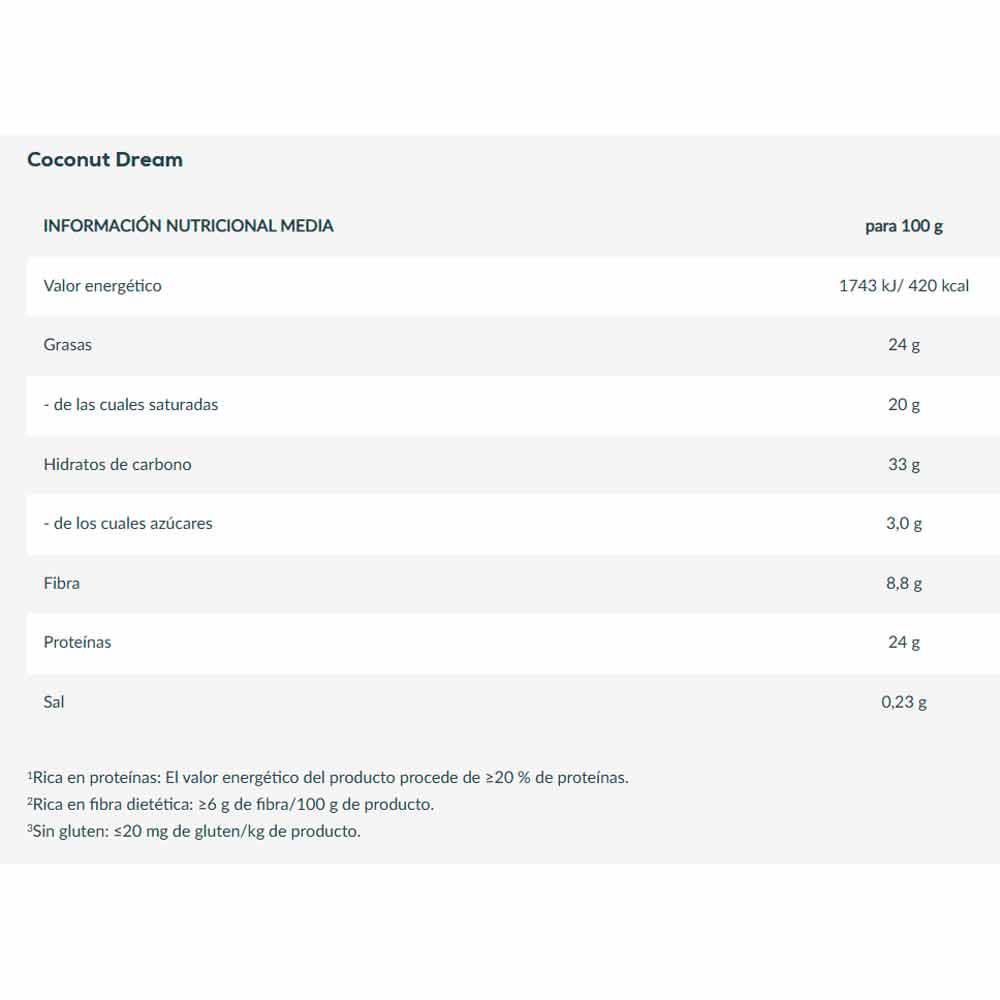
Task: Click the INFORMACIÓN NUTRICIONAL MEDIA header
Action: pos(188,226)
